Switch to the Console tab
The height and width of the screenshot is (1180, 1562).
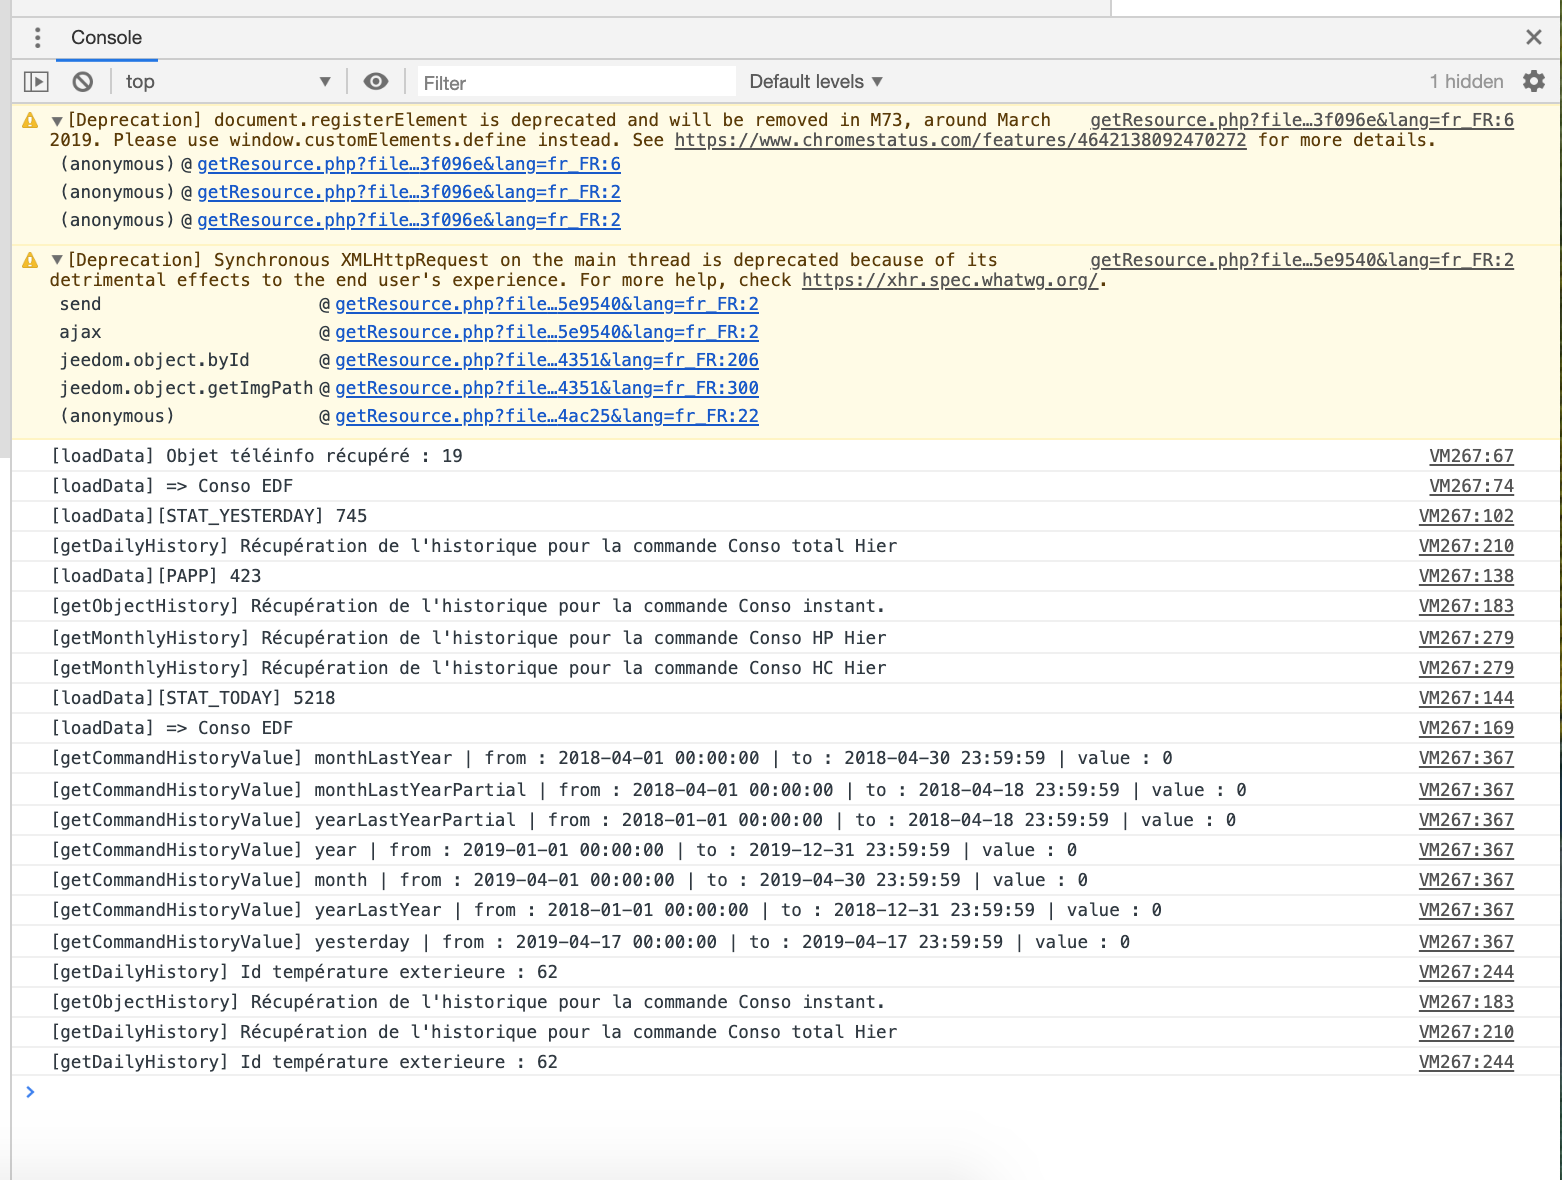pos(106,38)
